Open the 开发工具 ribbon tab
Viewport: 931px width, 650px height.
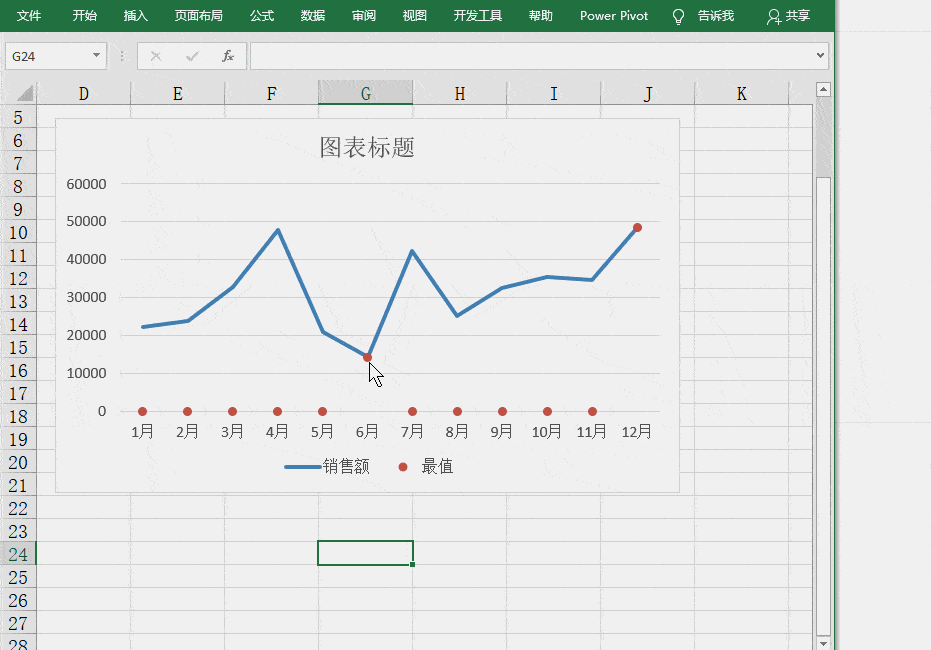(477, 16)
